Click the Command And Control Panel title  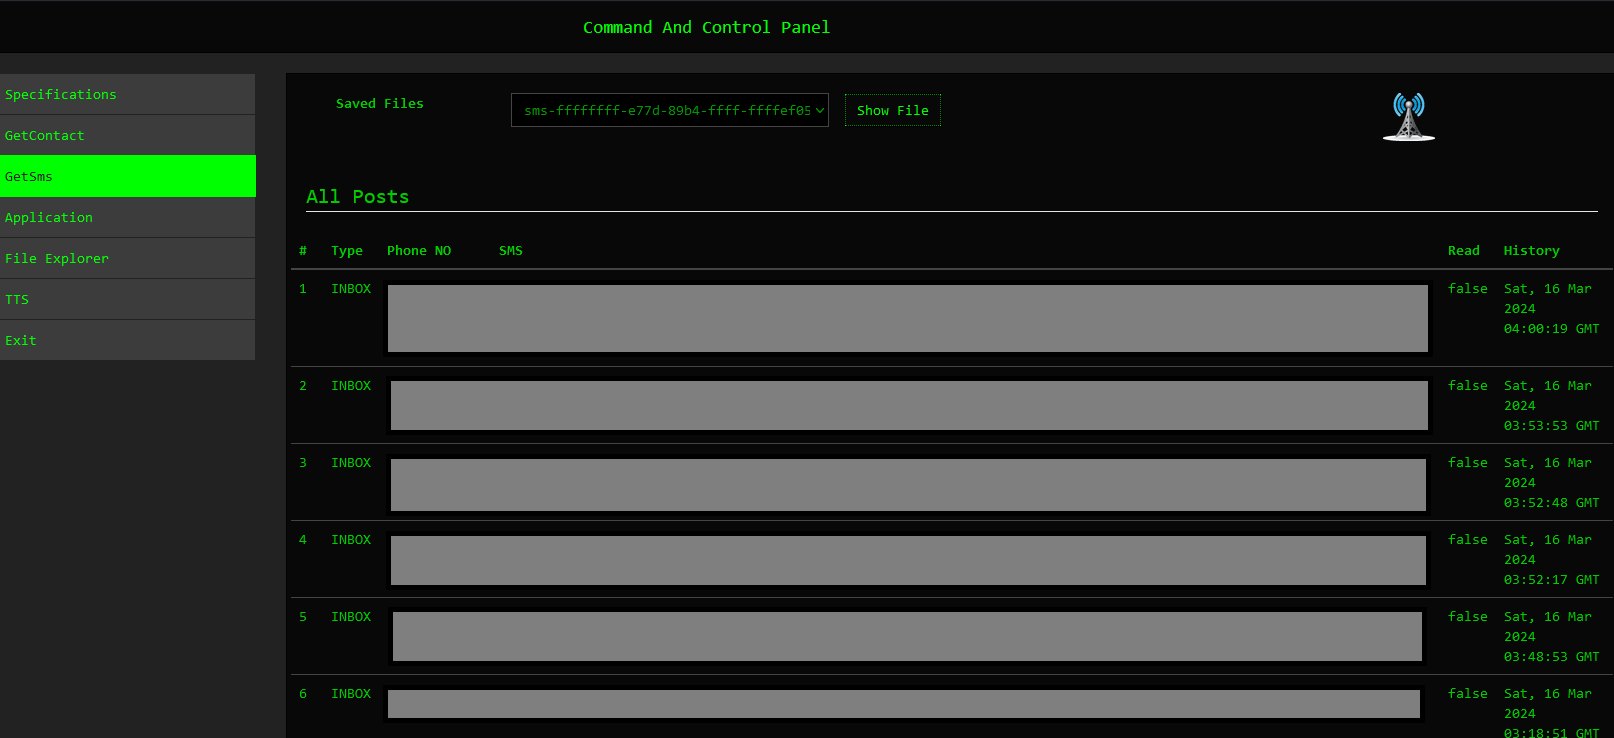tap(706, 27)
